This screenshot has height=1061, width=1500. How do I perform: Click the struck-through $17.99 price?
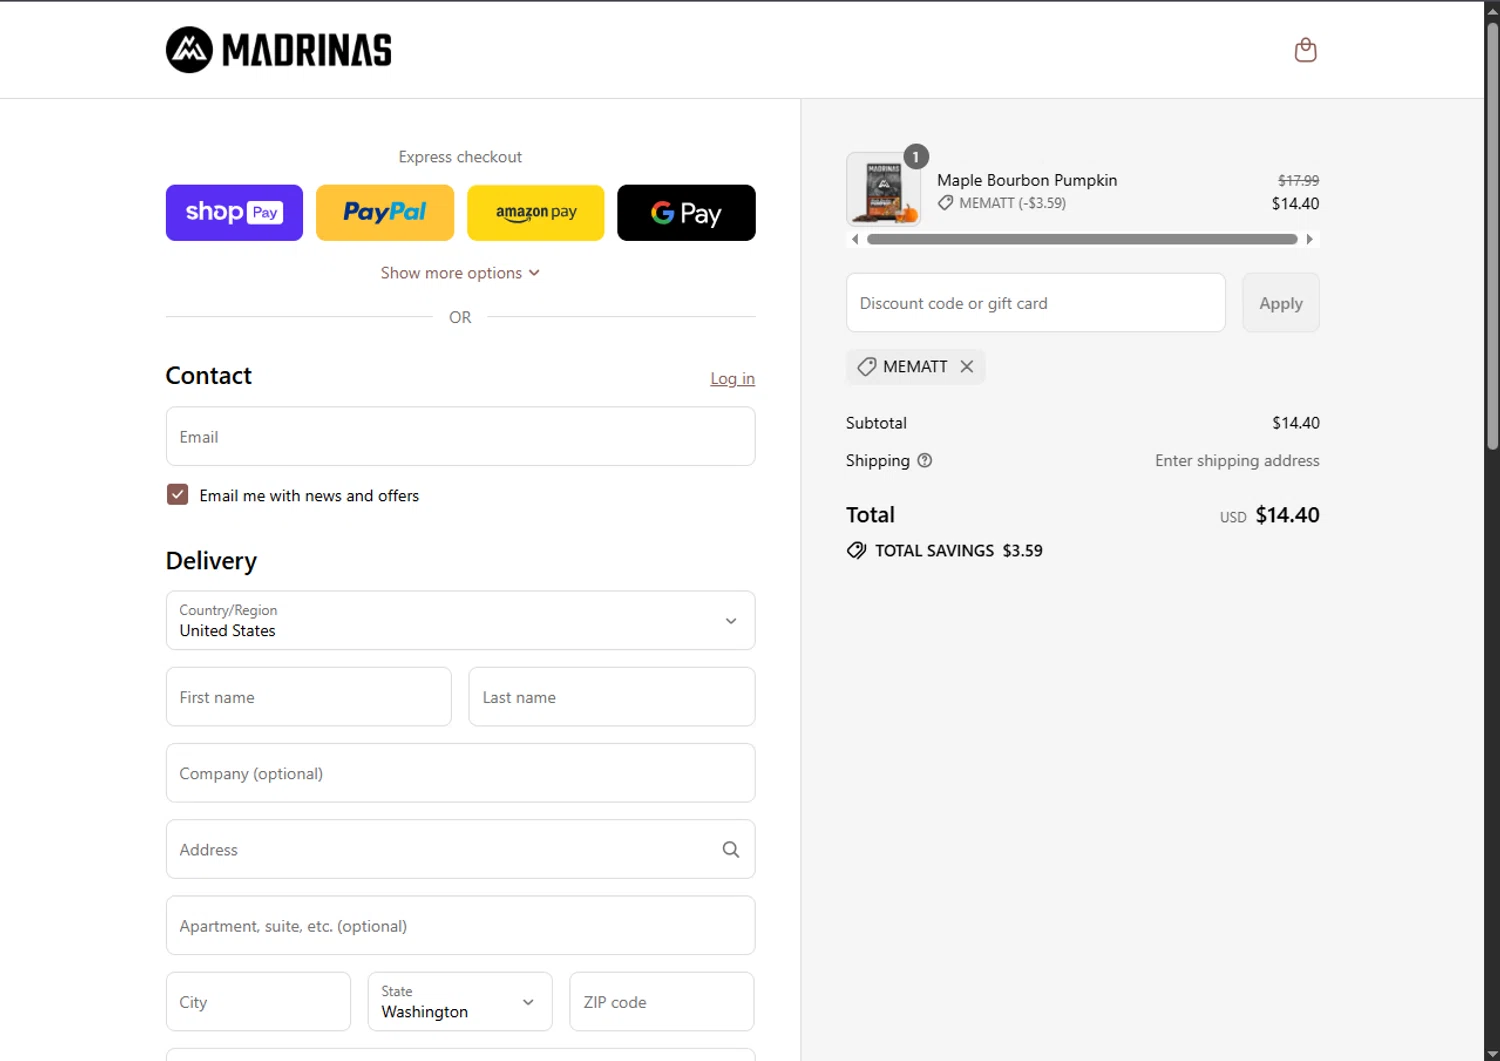coord(1298,180)
